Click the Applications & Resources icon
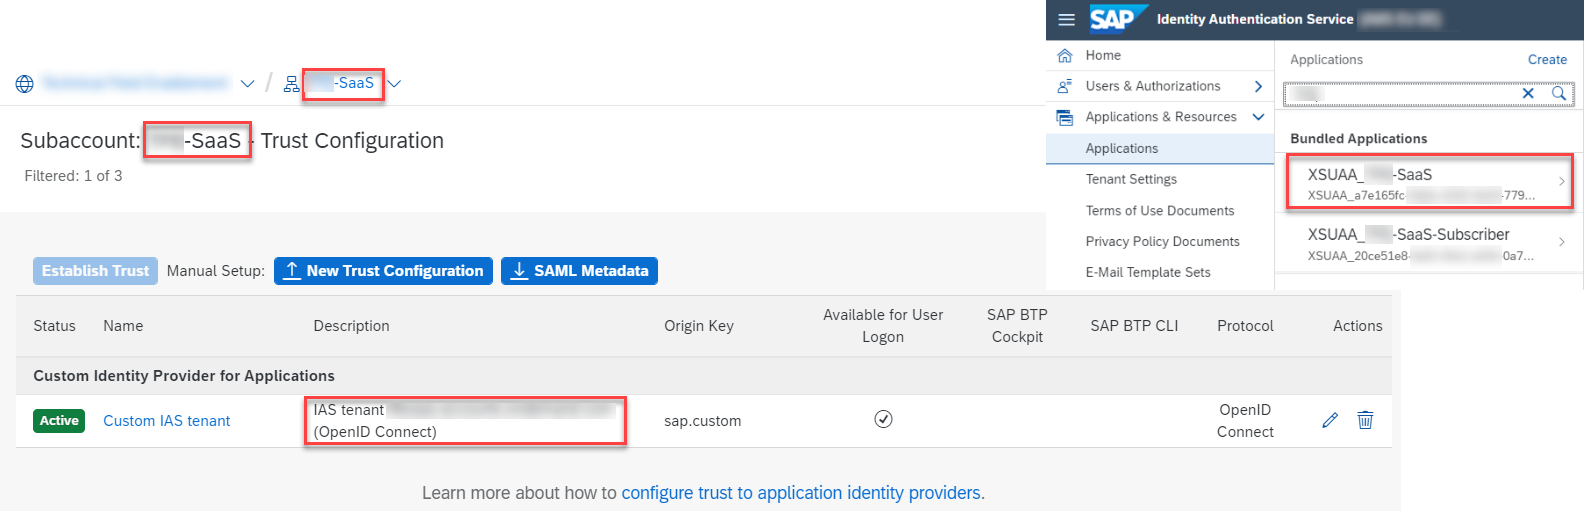1584x511 pixels. tap(1065, 117)
